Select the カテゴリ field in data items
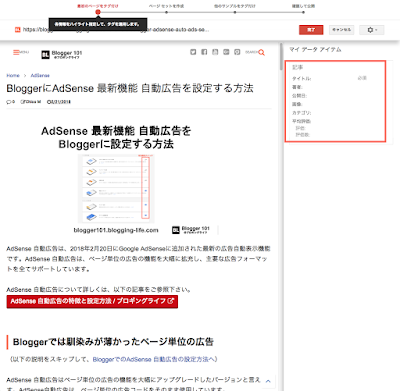The image size is (400, 391). coord(302,113)
